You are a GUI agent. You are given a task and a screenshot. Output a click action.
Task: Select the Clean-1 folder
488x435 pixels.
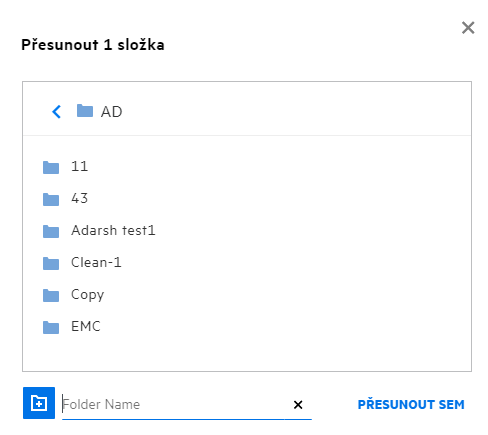pyautogui.click(x=96, y=262)
